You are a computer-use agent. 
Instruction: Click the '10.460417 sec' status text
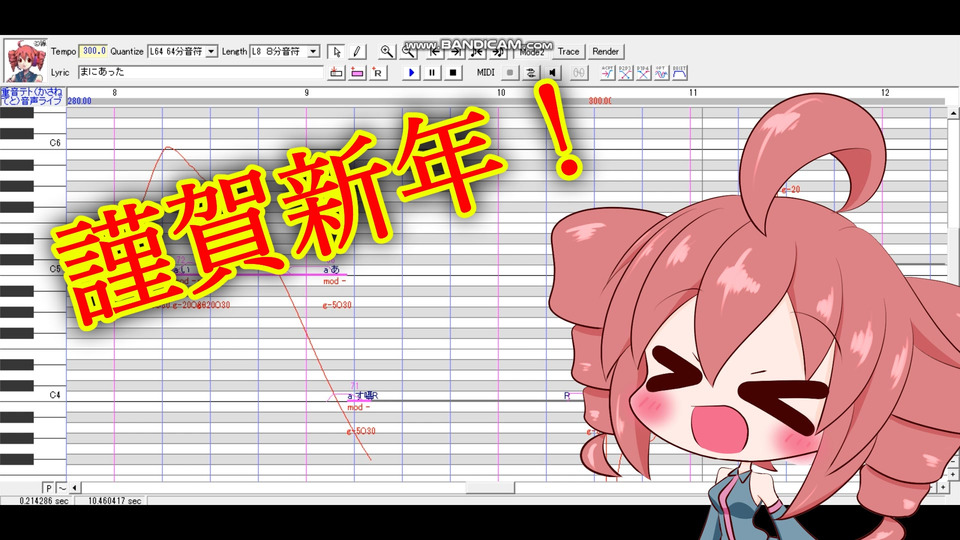(x=114, y=501)
